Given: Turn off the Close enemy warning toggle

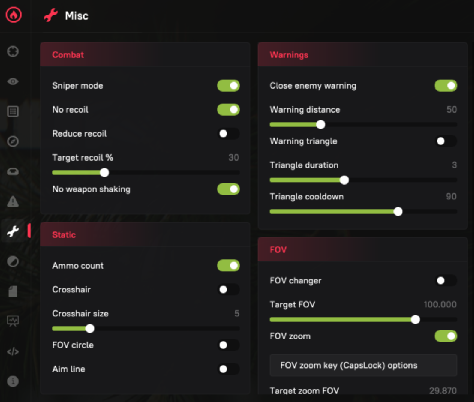Looking at the screenshot, I should point(446,86).
